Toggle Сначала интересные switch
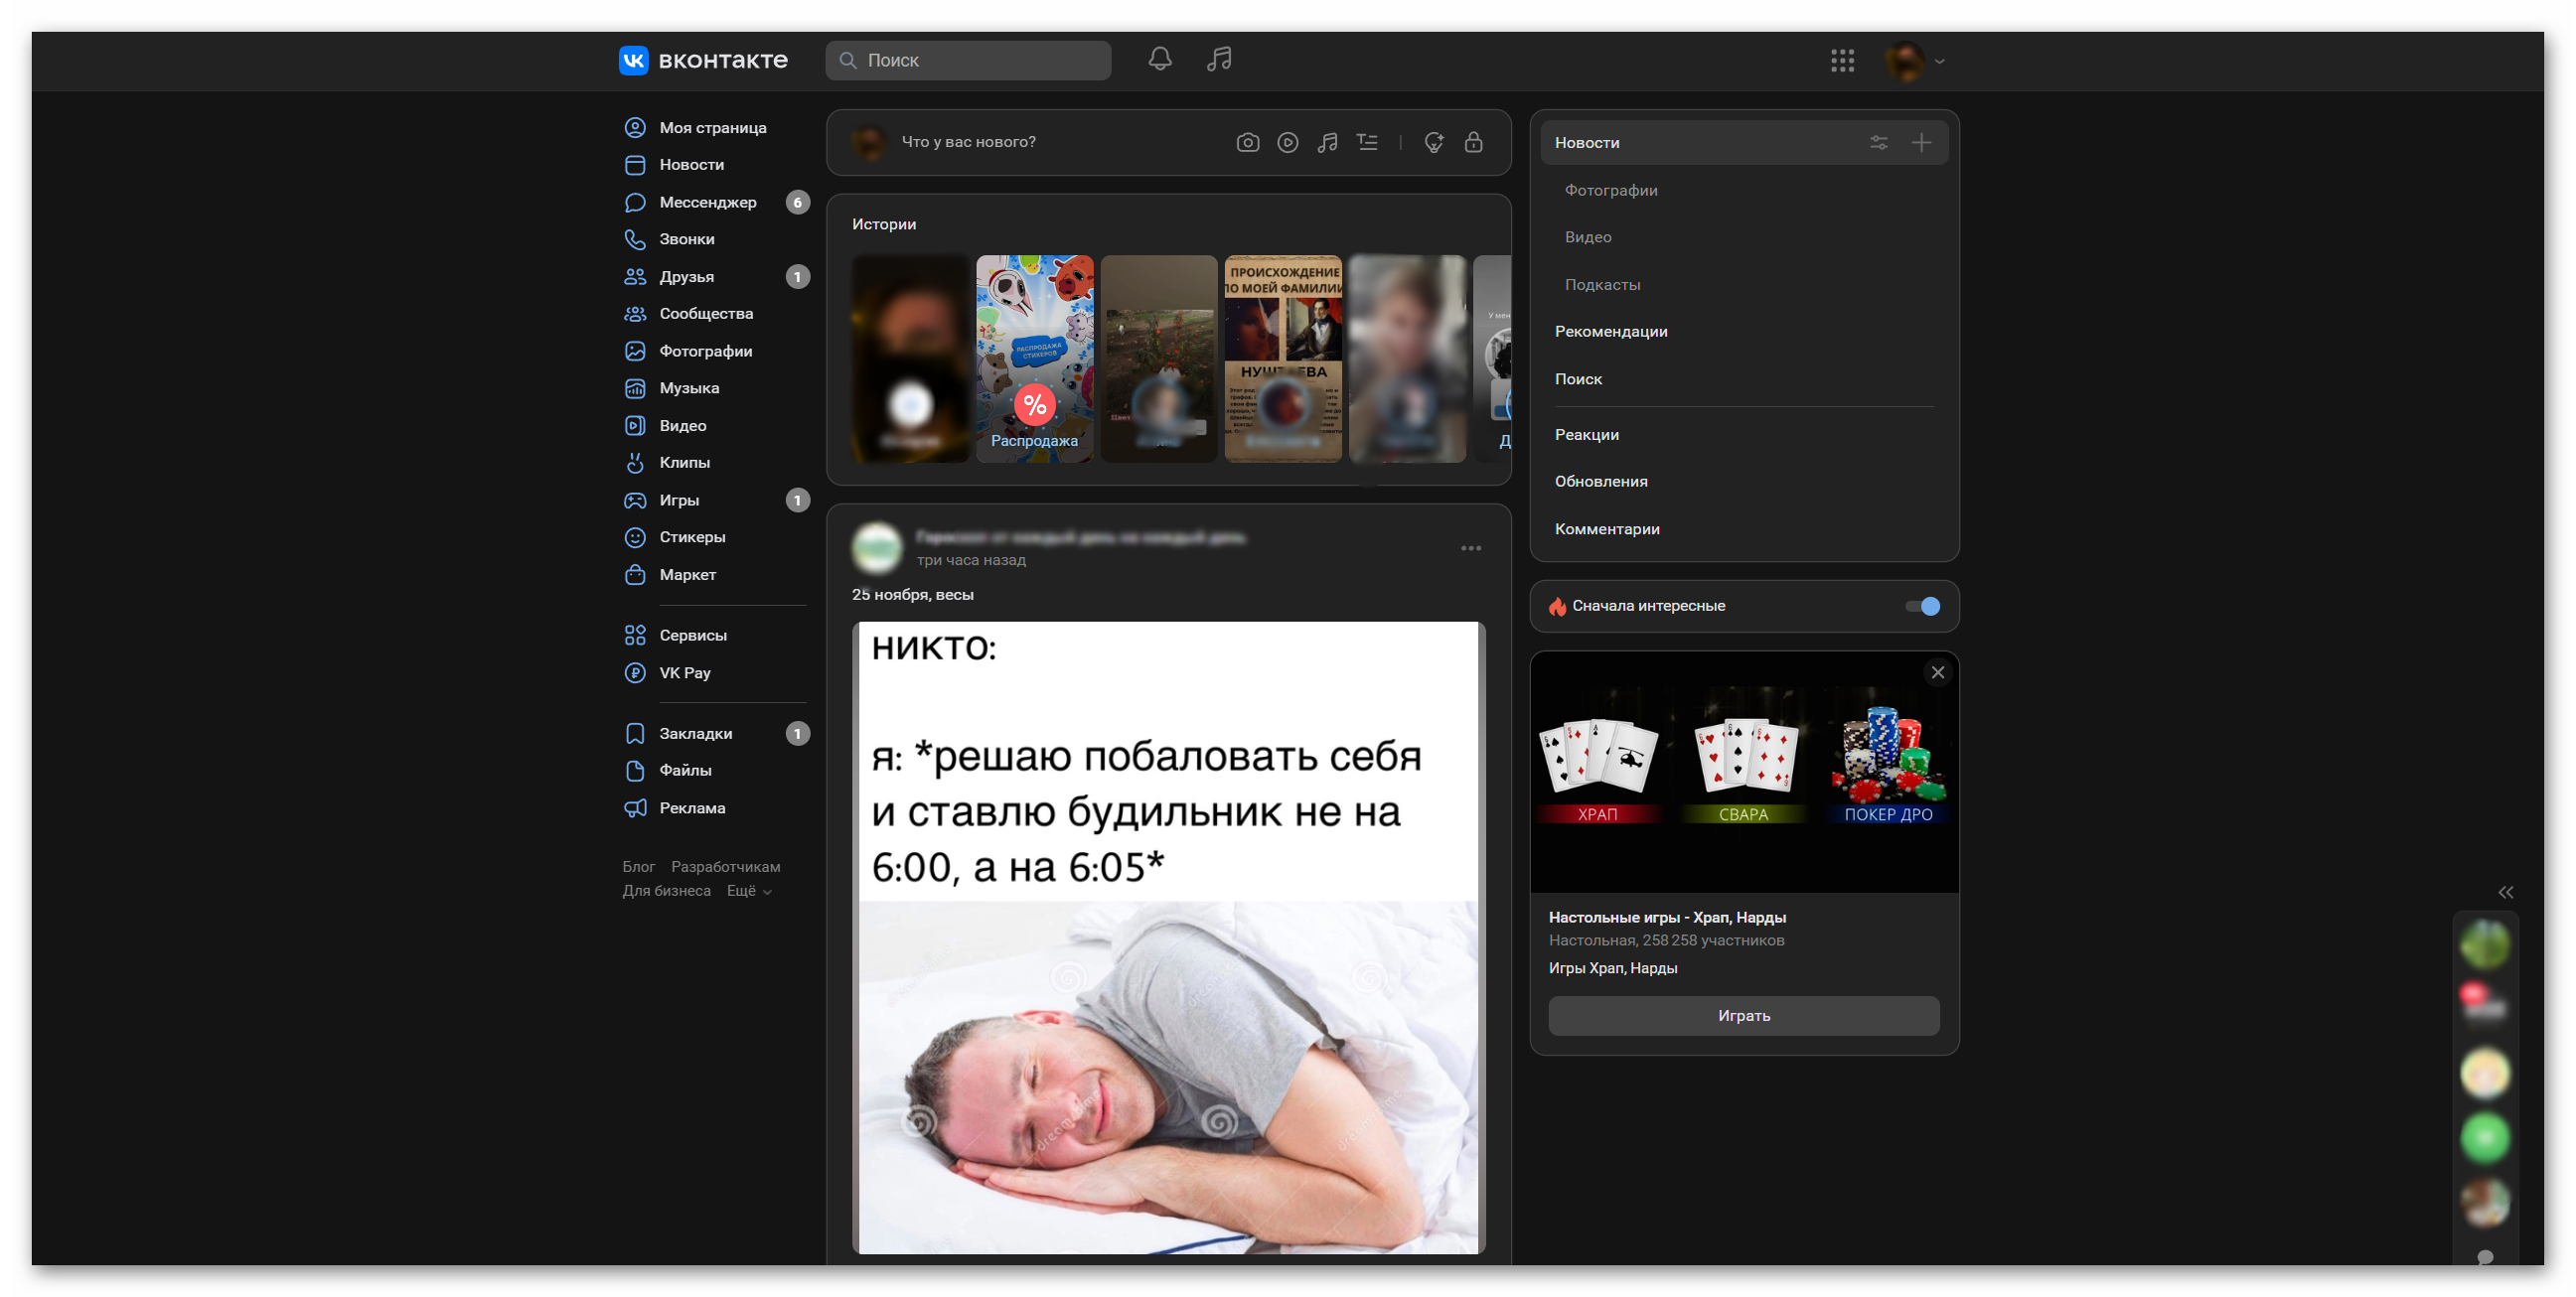This screenshot has width=2576, height=1297. point(1921,606)
